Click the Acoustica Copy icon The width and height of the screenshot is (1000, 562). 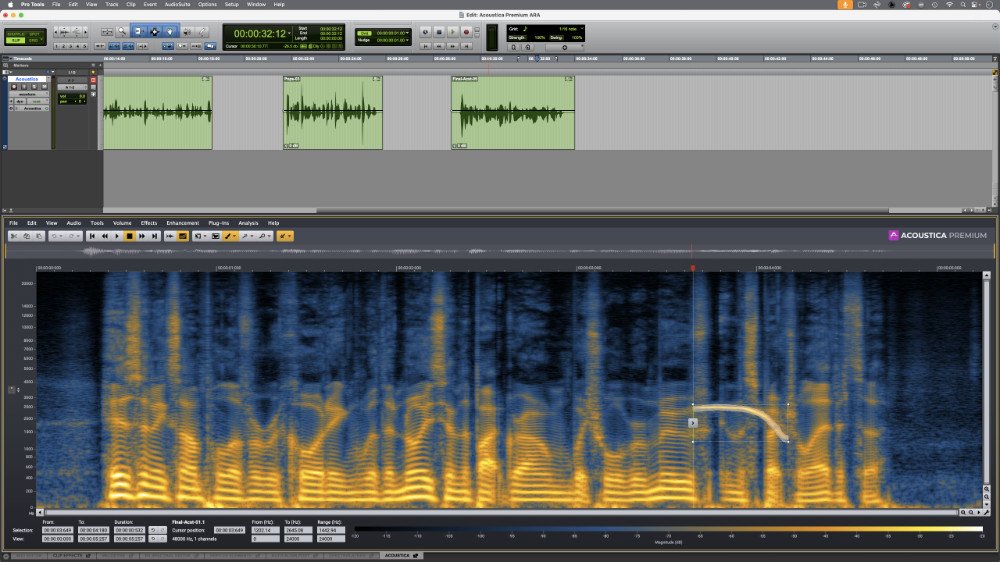point(26,236)
